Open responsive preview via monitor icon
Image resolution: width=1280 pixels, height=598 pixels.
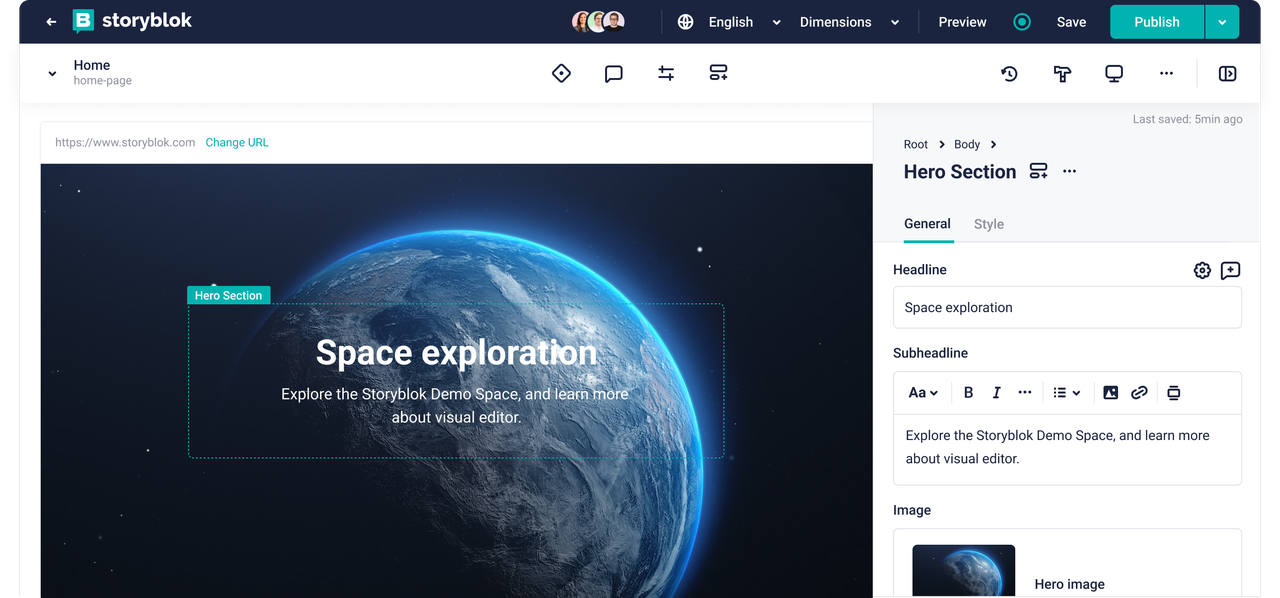(x=1114, y=73)
